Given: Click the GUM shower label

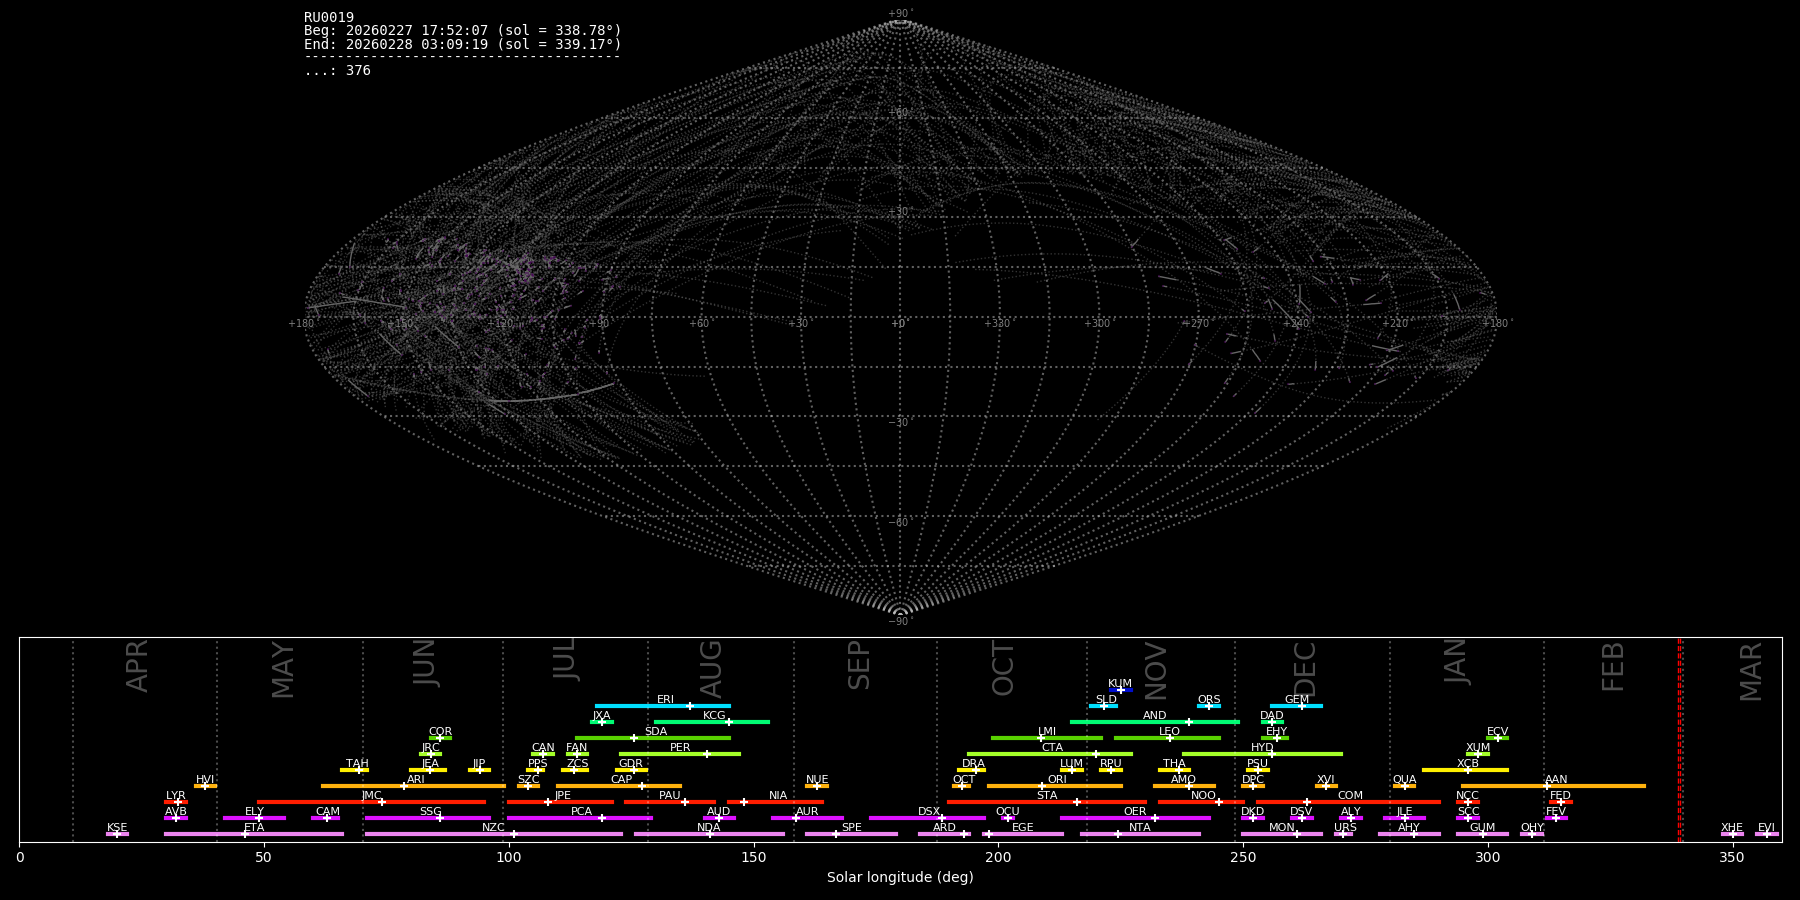Looking at the screenshot, I should point(1482,828).
